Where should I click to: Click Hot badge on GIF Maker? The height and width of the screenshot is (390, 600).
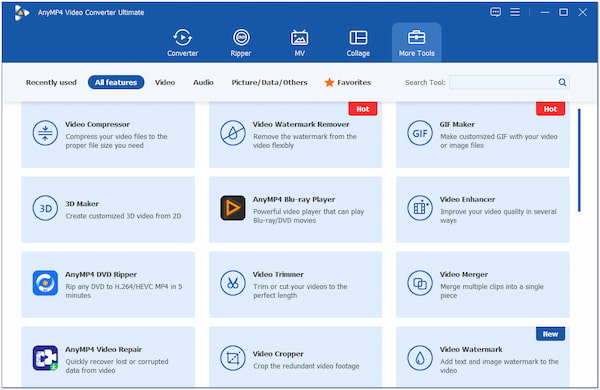[x=550, y=109]
